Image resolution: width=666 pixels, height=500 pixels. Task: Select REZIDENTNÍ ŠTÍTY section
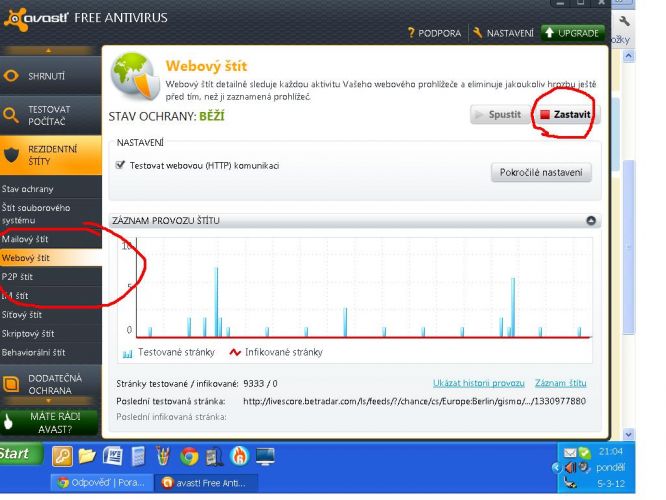click(51, 155)
